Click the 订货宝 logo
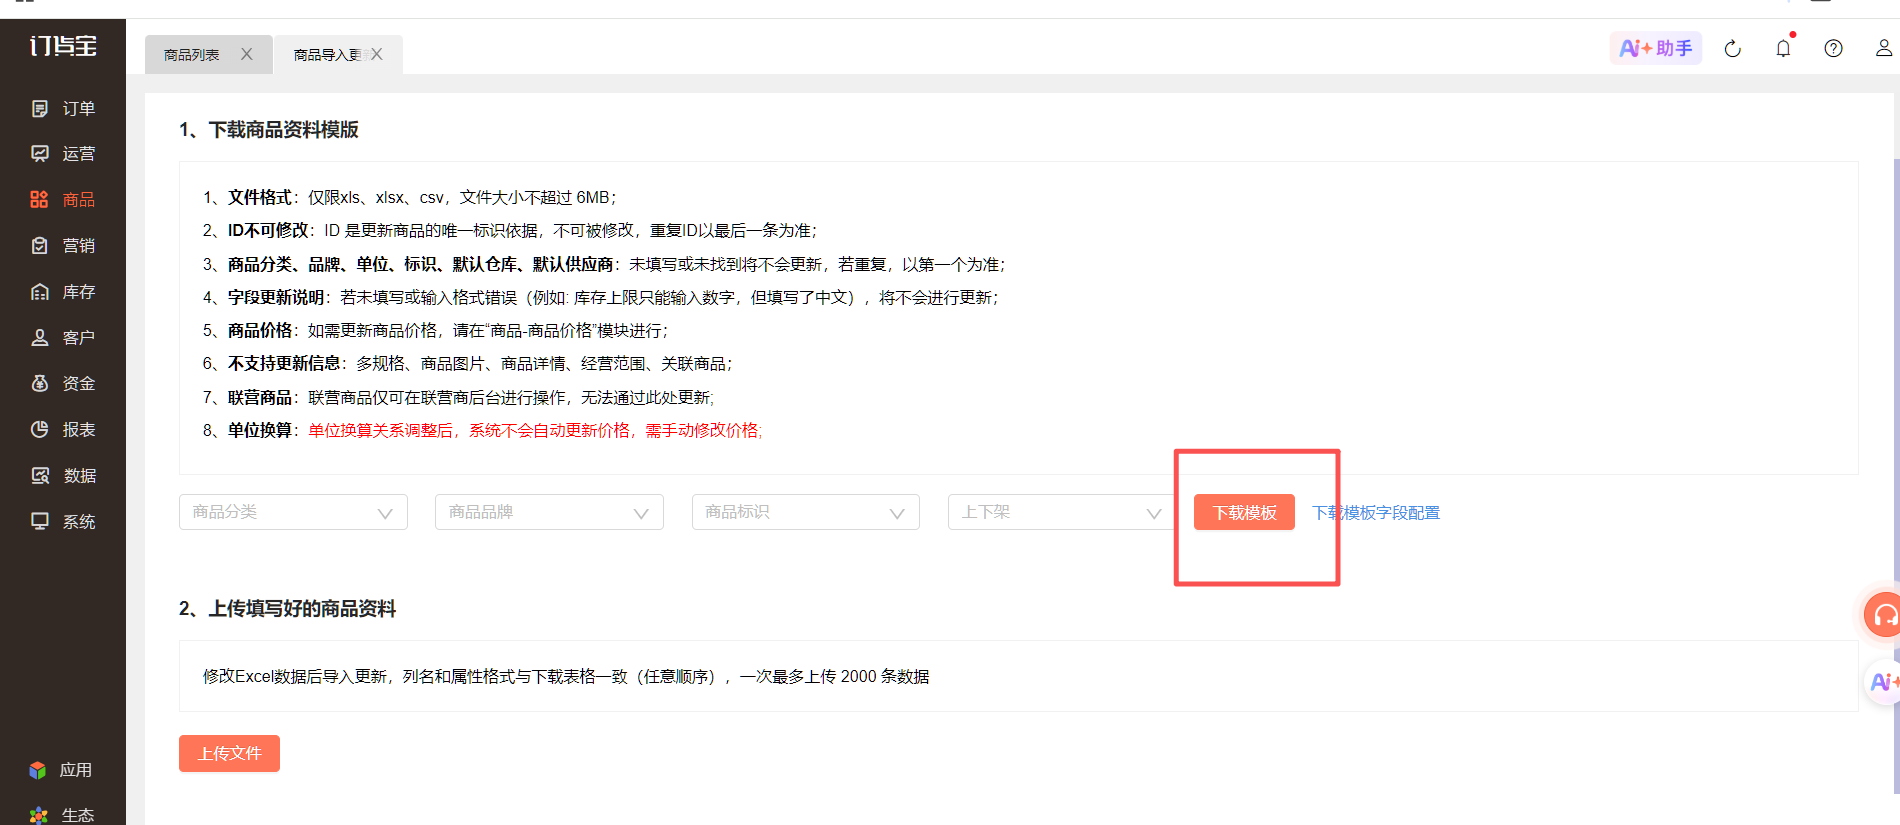Viewport: 1900px width, 825px height. pos(63,46)
